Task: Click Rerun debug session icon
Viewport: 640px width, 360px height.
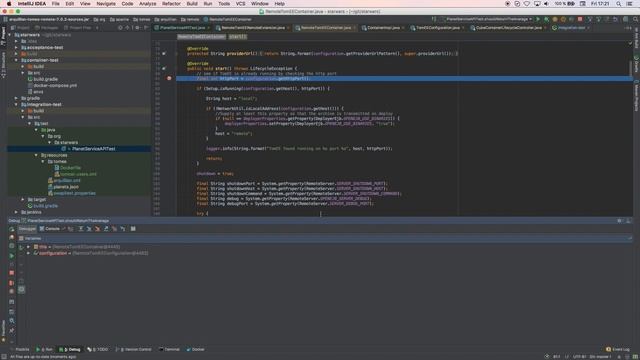Action: coord(11,229)
